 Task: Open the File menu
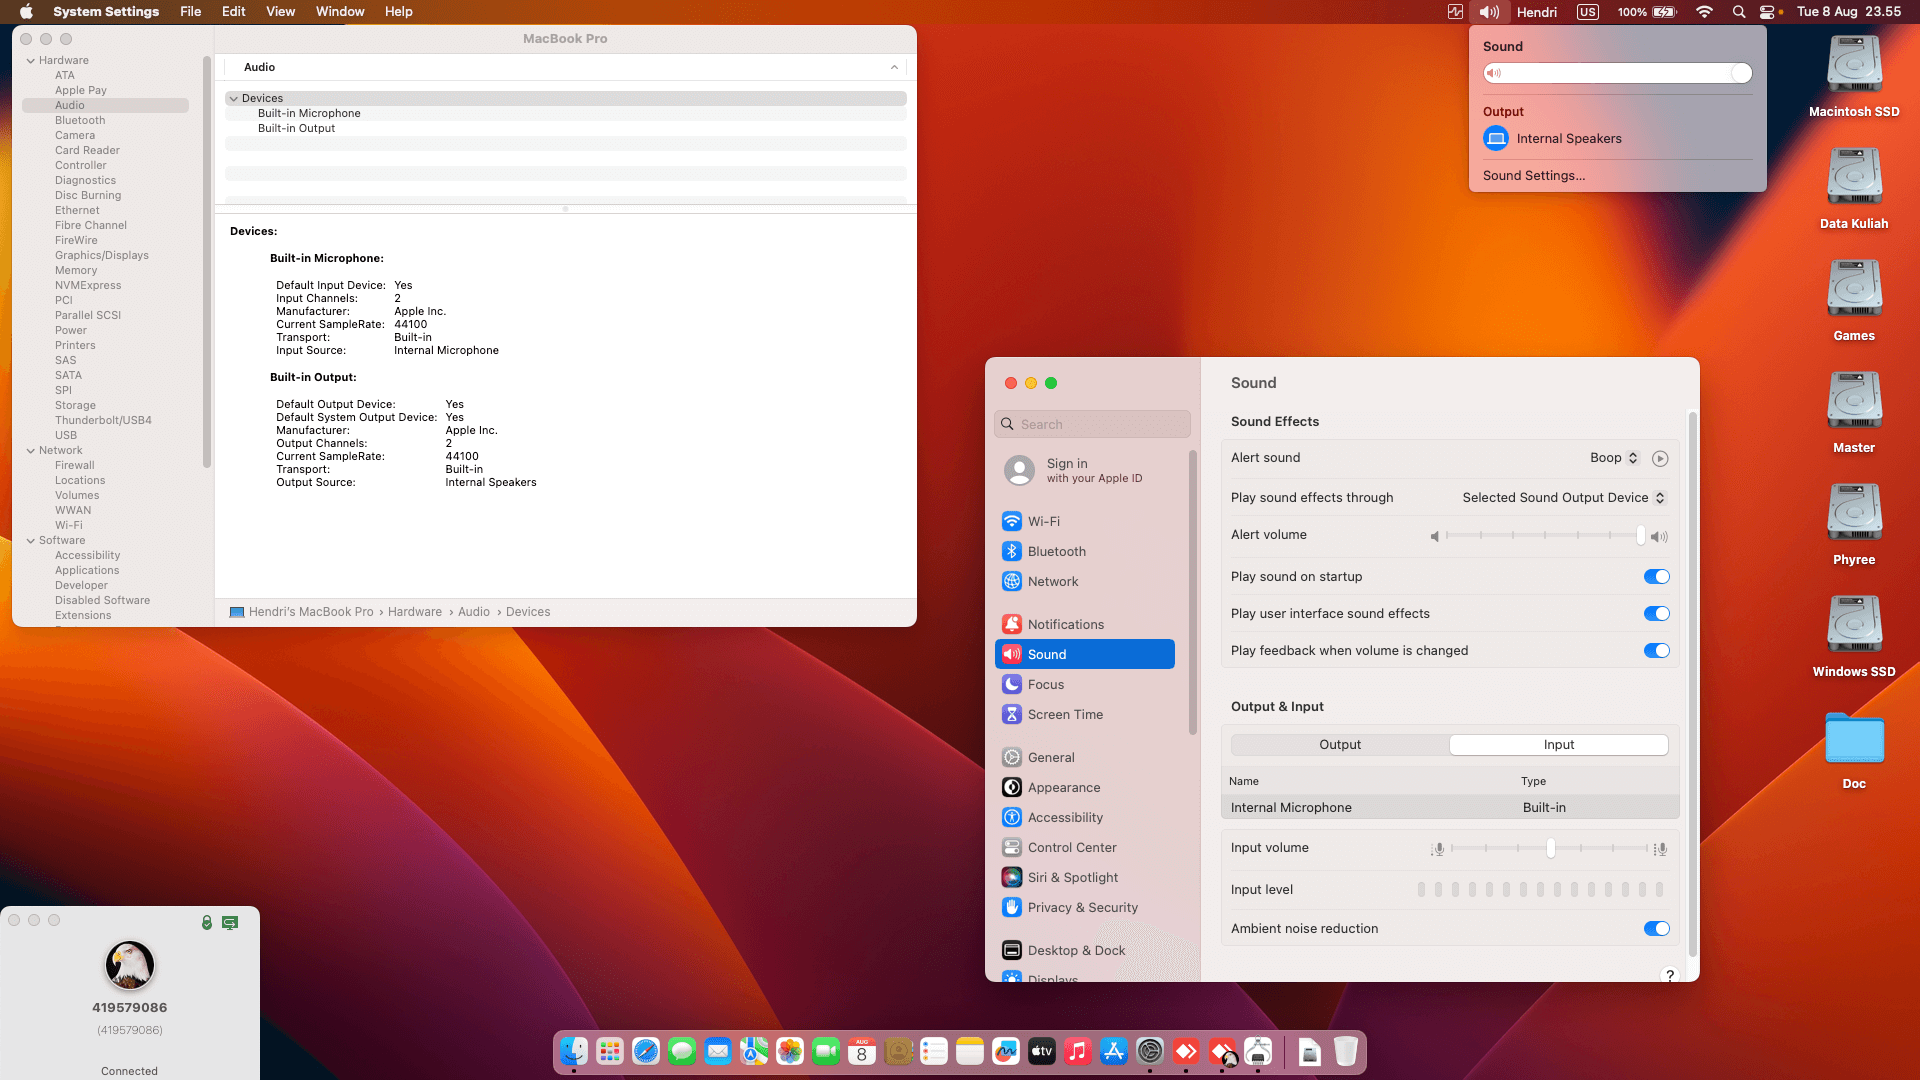tap(190, 12)
